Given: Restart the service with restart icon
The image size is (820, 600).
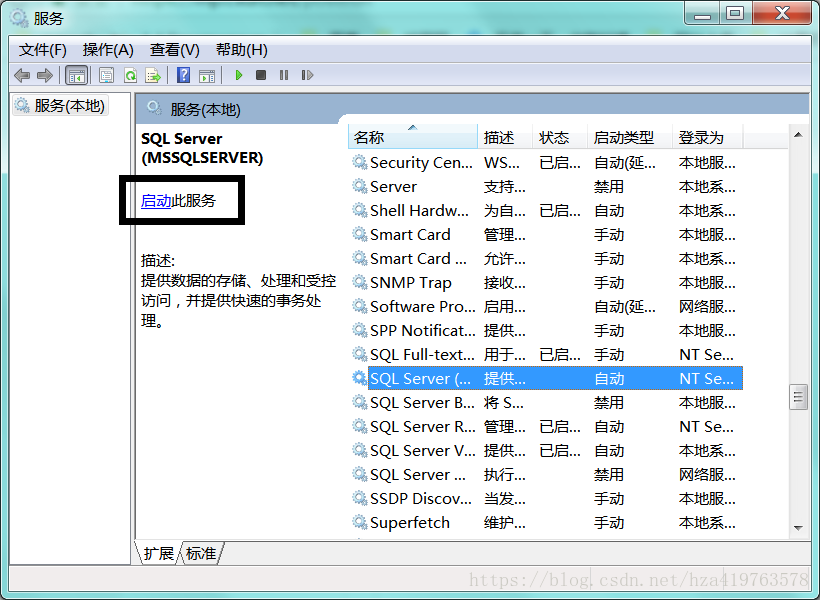Looking at the screenshot, I should coord(308,75).
